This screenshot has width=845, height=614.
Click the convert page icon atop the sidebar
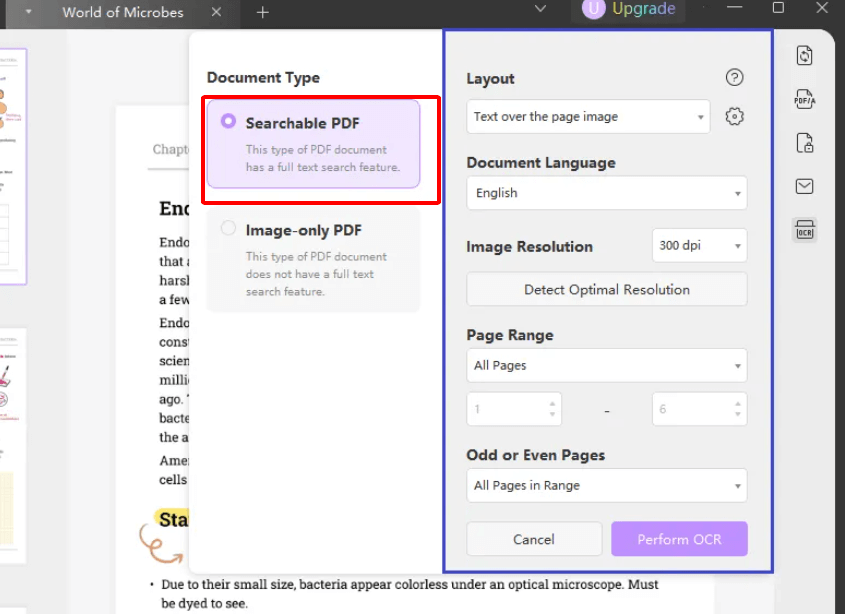[804, 57]
